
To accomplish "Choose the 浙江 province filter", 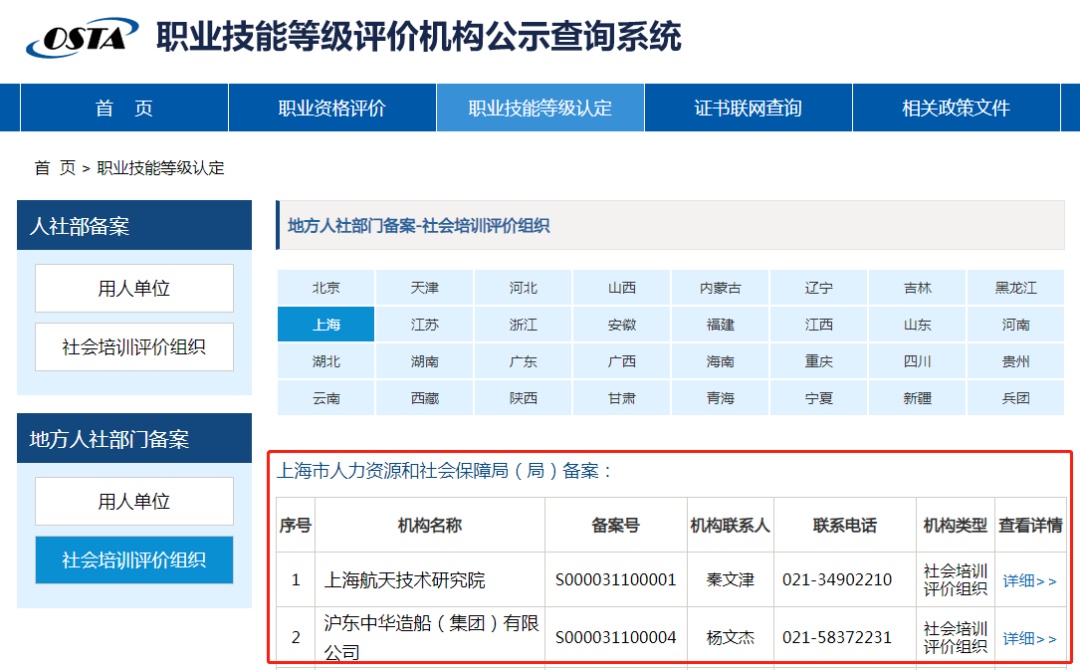I will pyautogui.click(x=523, y=325).
